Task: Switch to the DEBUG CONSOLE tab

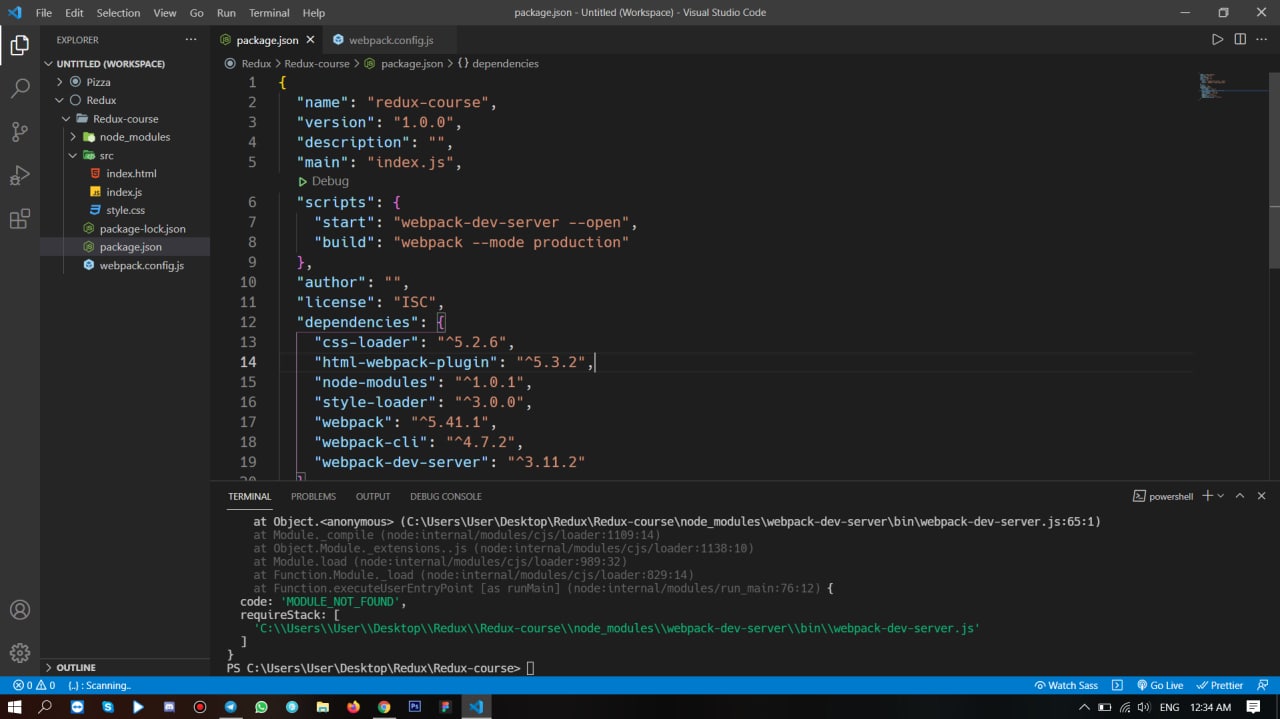Action: (446, 496)
